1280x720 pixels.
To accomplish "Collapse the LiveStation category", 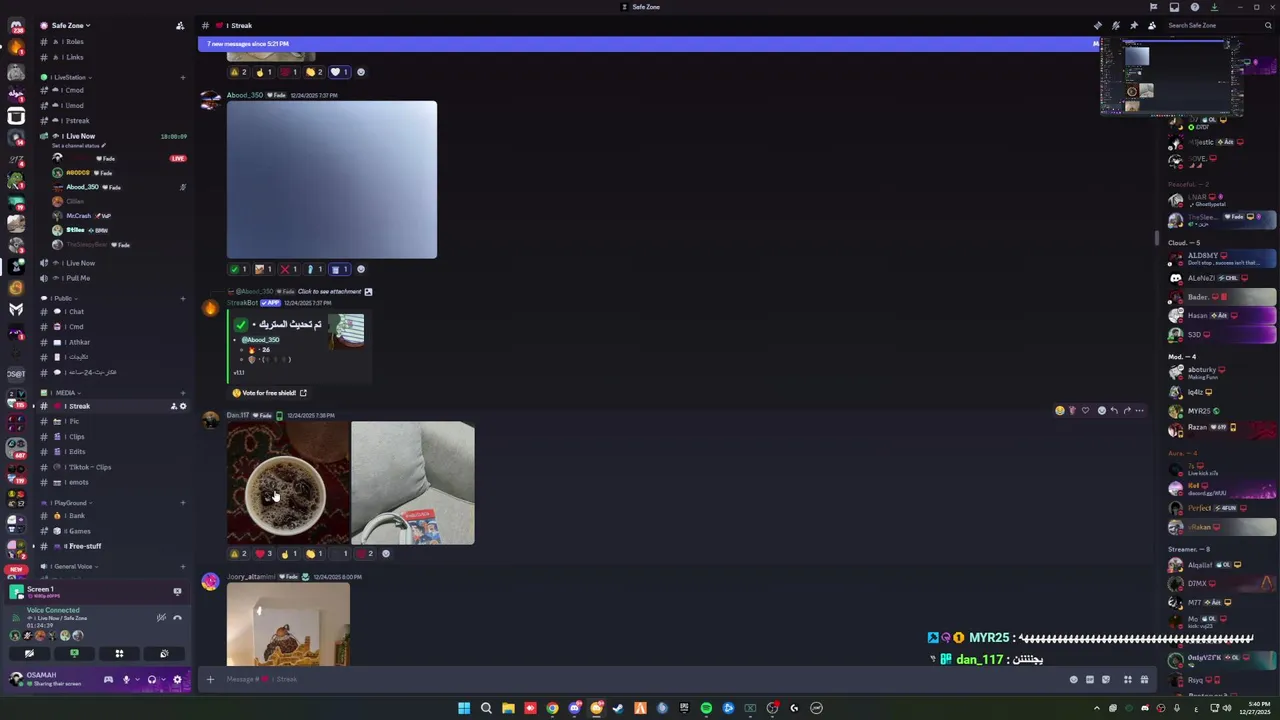I will coord(68,77).
